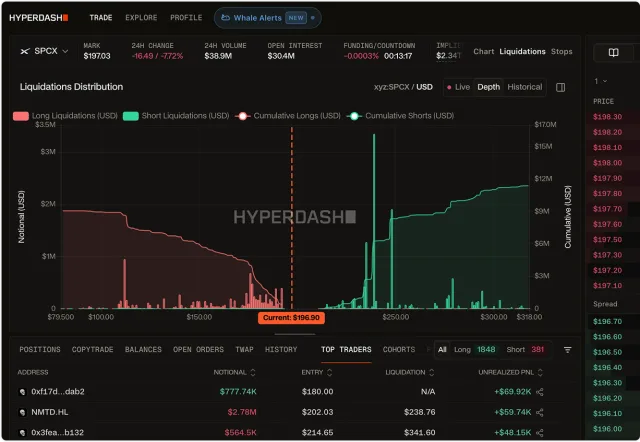Screen dimensions: 640x442
Task: Share the NMTD.HL trader PNL
Action: point(540,412)
